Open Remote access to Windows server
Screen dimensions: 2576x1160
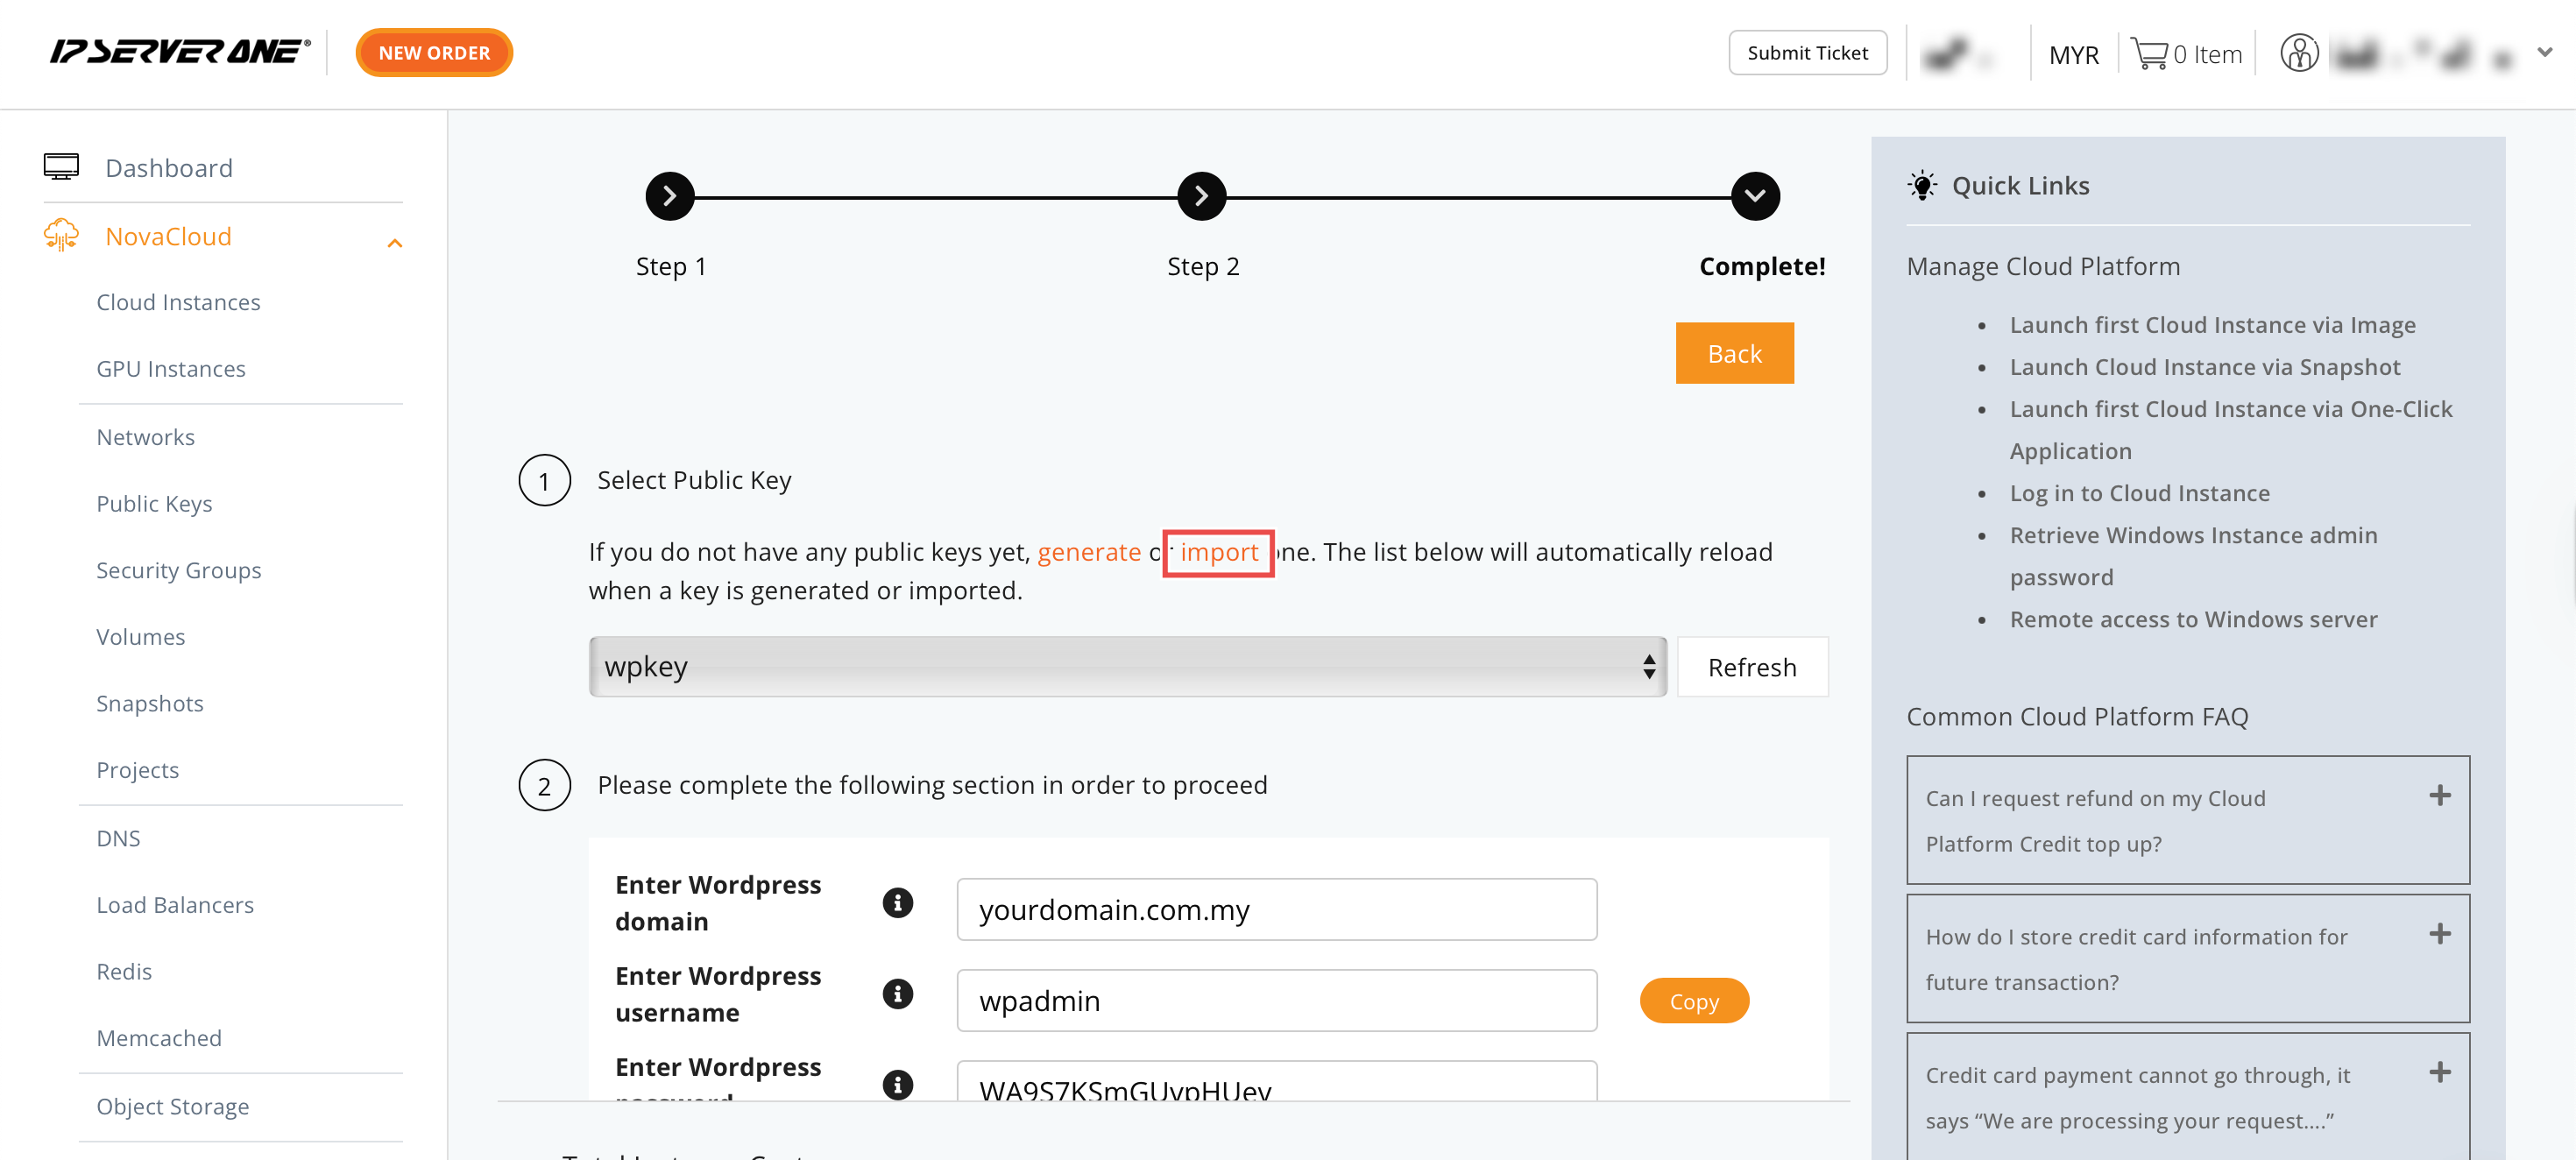(2193, 619)
